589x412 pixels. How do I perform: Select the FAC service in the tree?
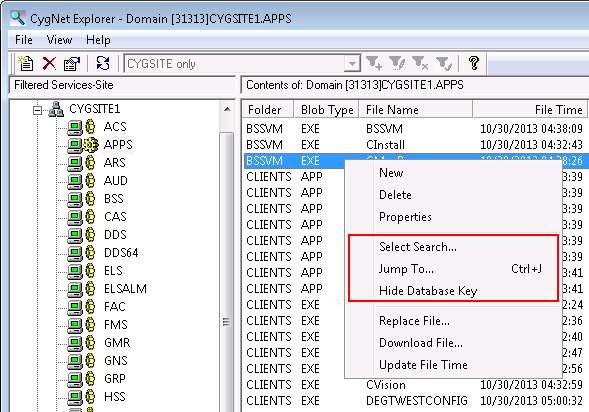click(115, 307)
